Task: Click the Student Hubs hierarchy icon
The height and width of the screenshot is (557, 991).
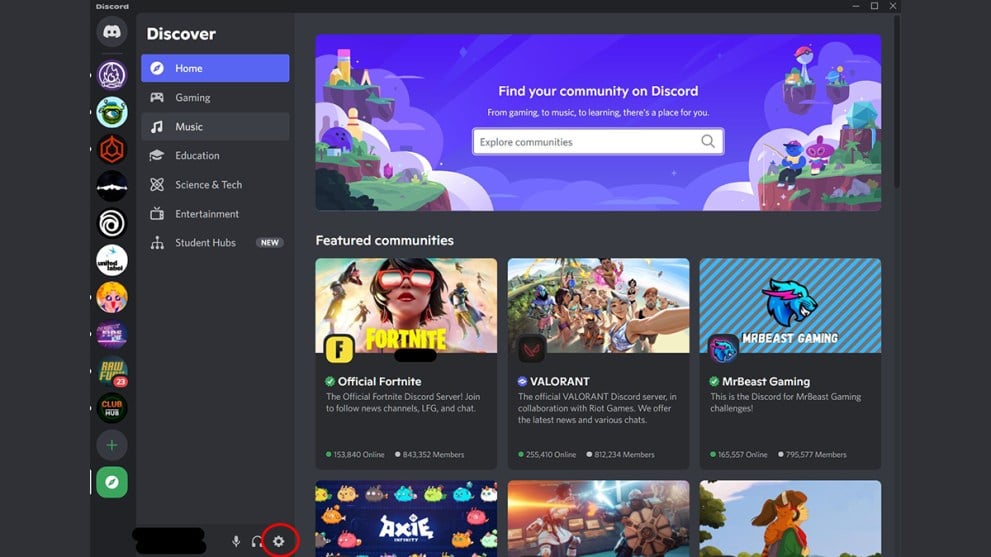Action: 157,243
